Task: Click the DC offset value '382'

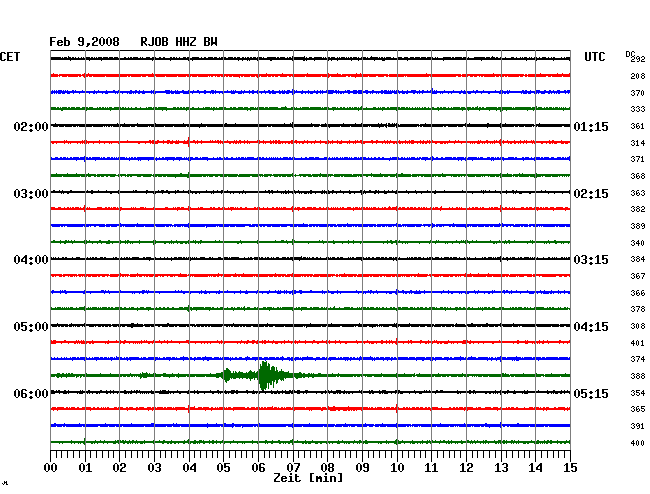Action: (638, 209)
